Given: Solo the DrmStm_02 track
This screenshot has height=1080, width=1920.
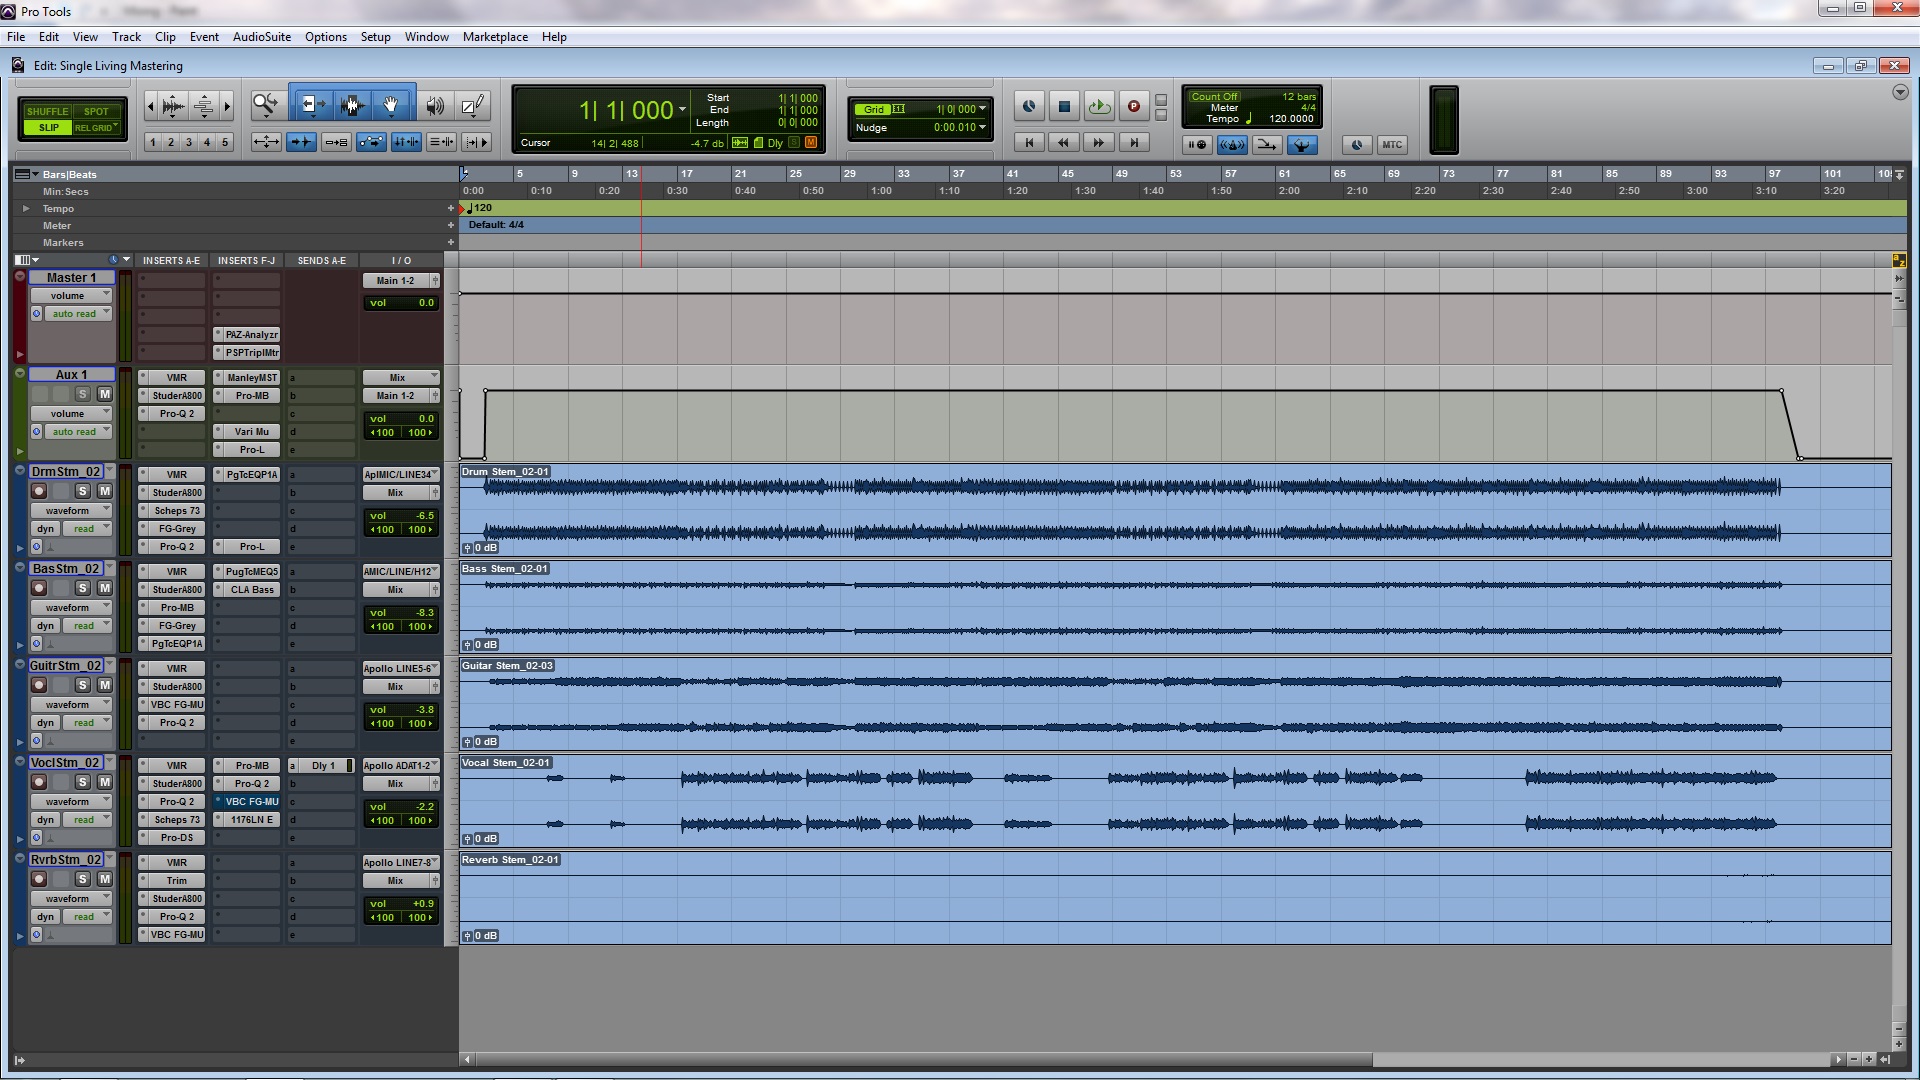Looking at the screenshot, I should pyautogui.click(x=83, y=491).
